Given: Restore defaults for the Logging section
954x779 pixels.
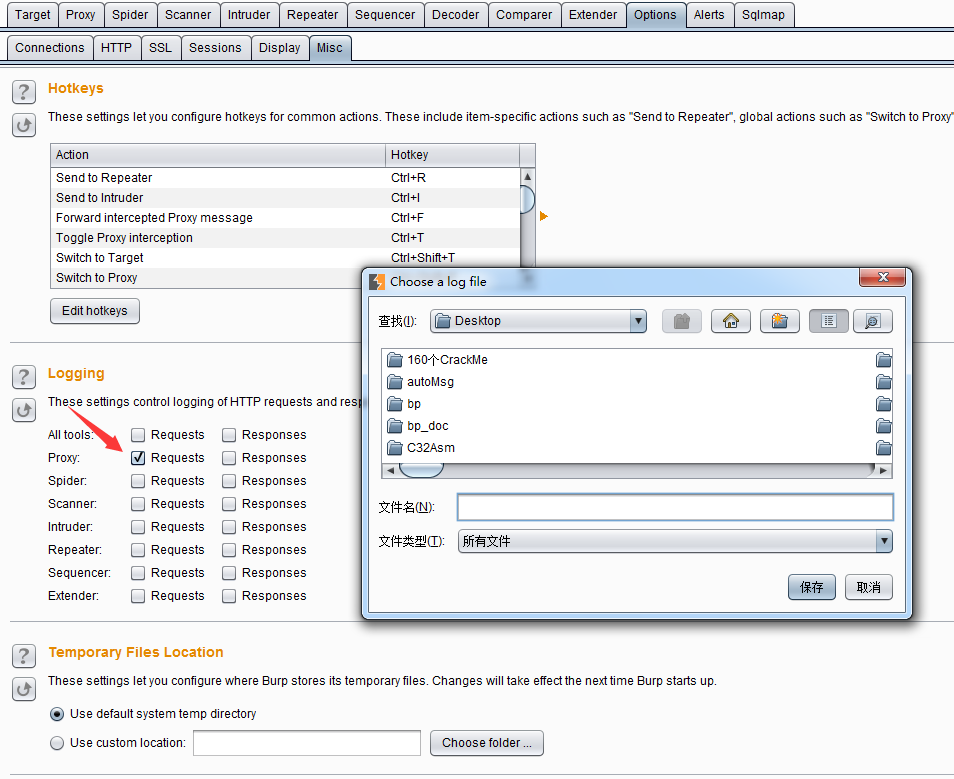Looking at the screenshot, I should 24,409.
